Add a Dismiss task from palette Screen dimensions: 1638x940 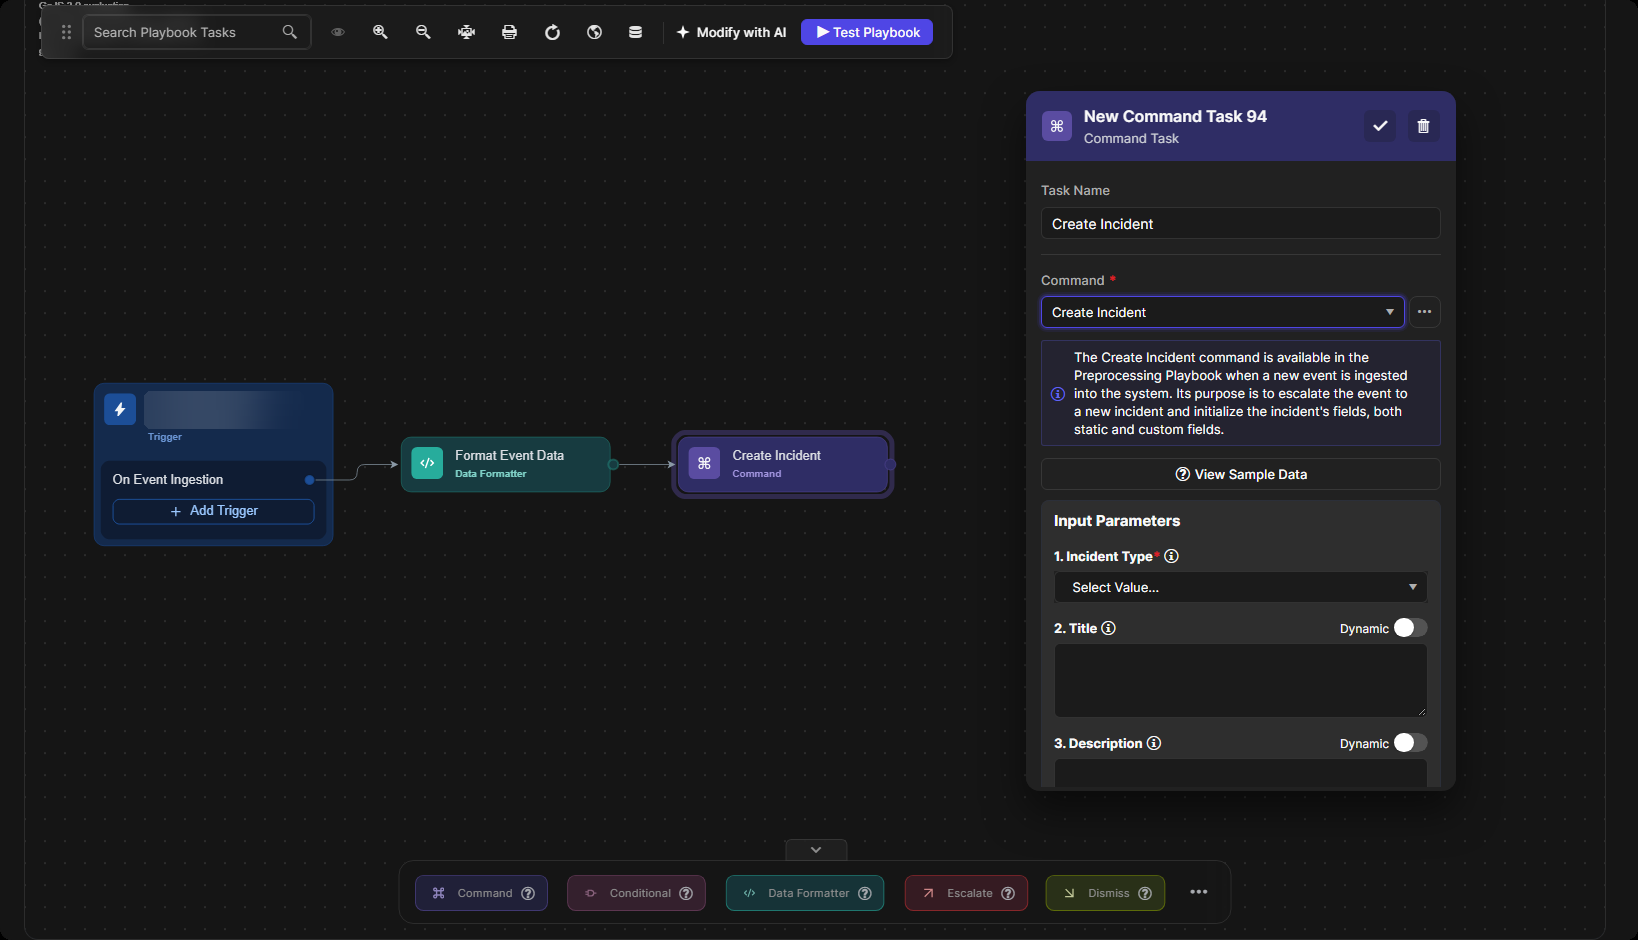click(x=1105, y=893)
